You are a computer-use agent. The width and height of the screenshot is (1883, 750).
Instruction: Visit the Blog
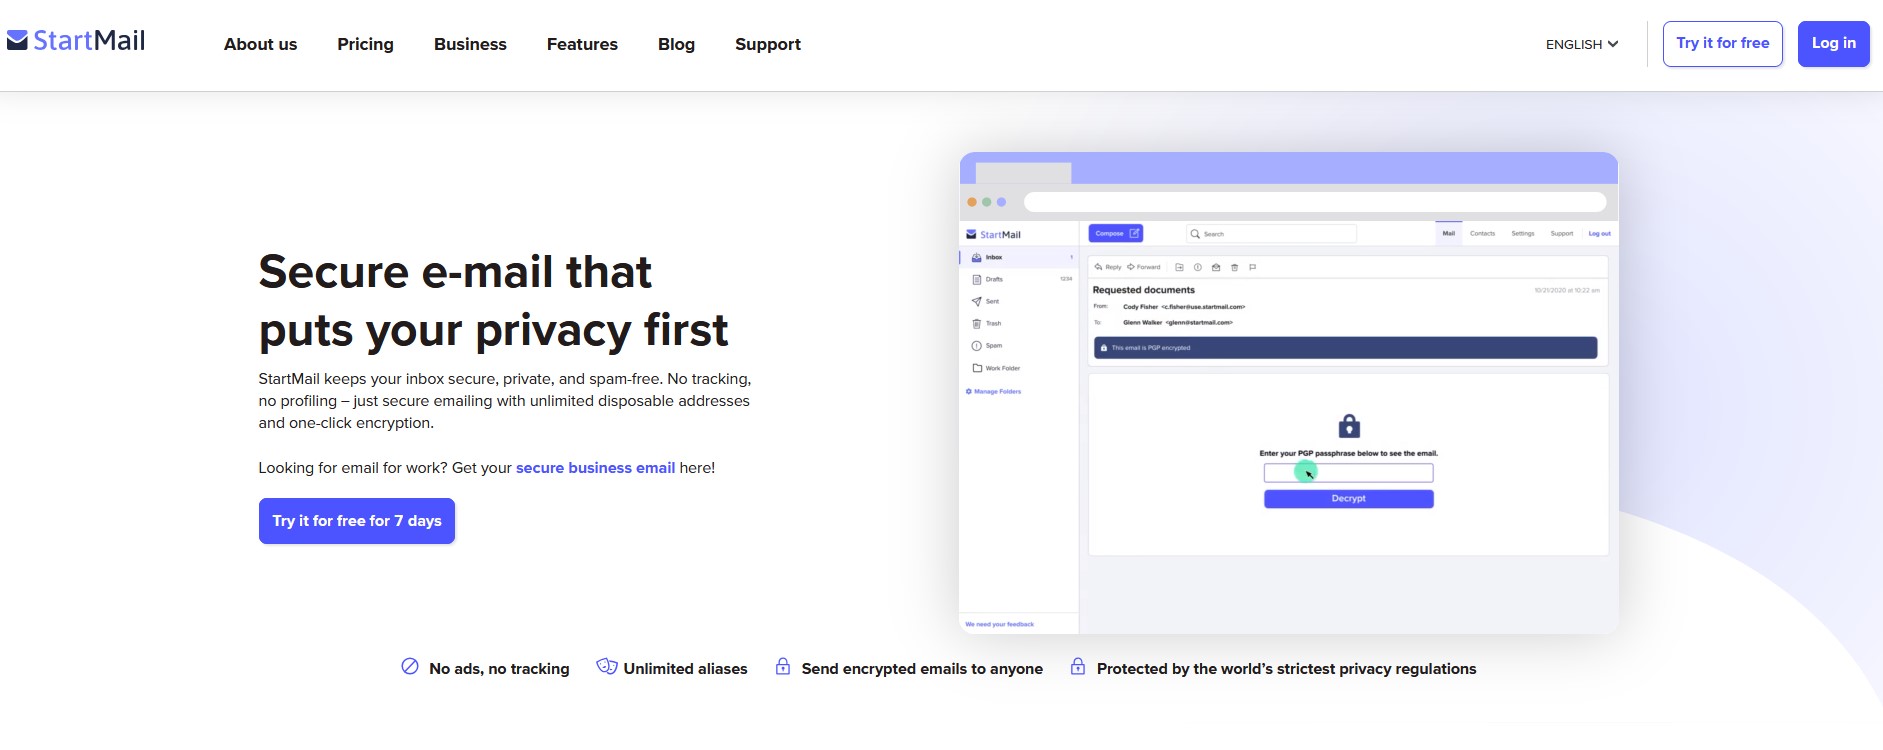(676, 44)
